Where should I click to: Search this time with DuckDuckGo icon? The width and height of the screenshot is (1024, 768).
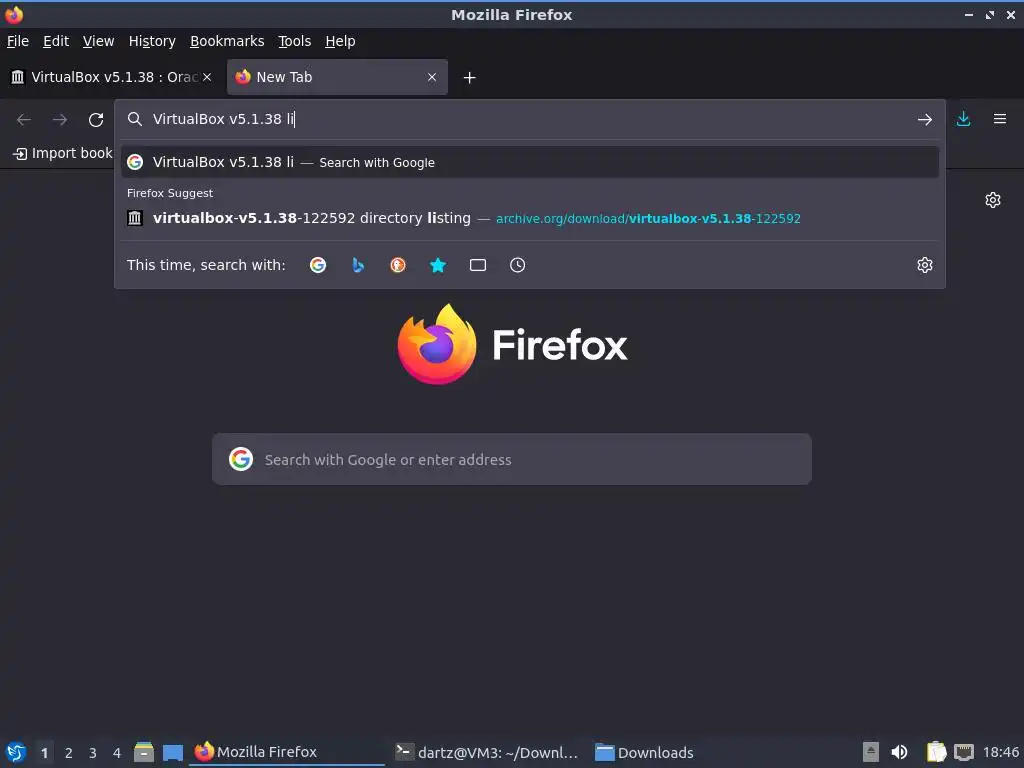398,265
